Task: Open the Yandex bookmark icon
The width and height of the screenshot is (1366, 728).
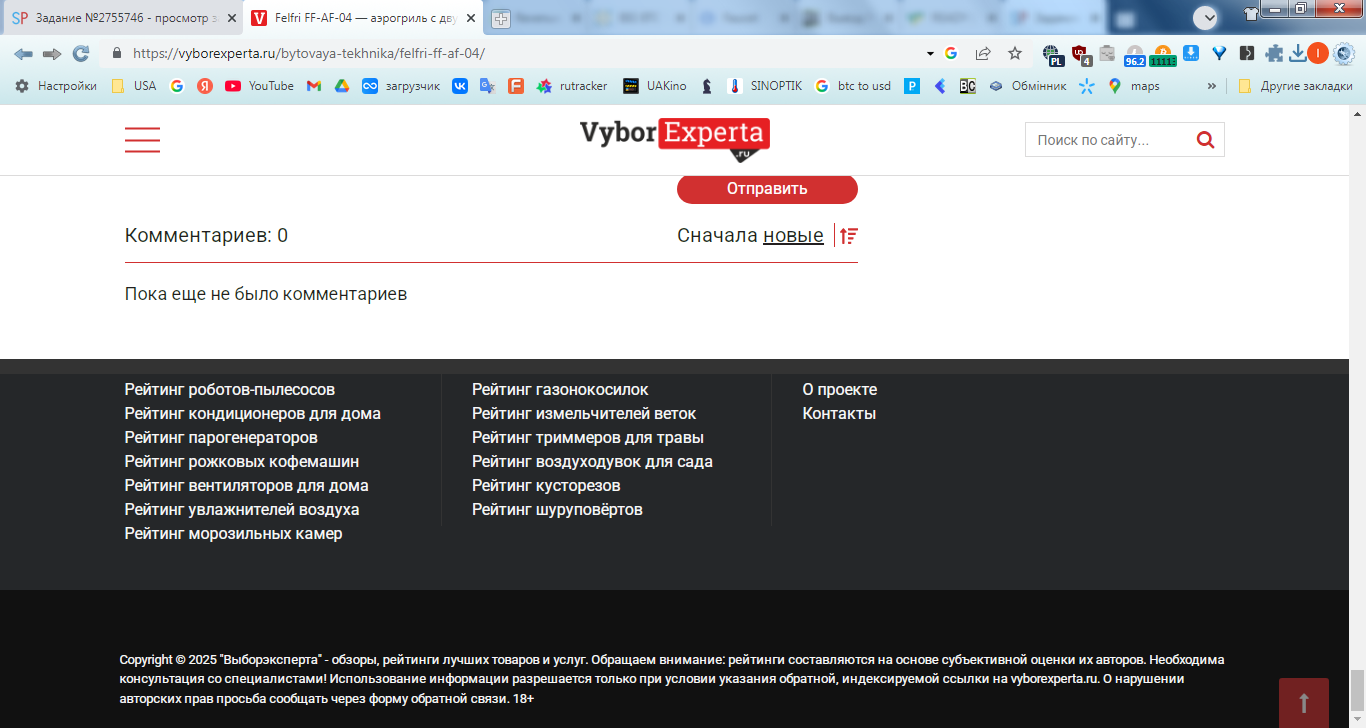Action: pos(205,86)
